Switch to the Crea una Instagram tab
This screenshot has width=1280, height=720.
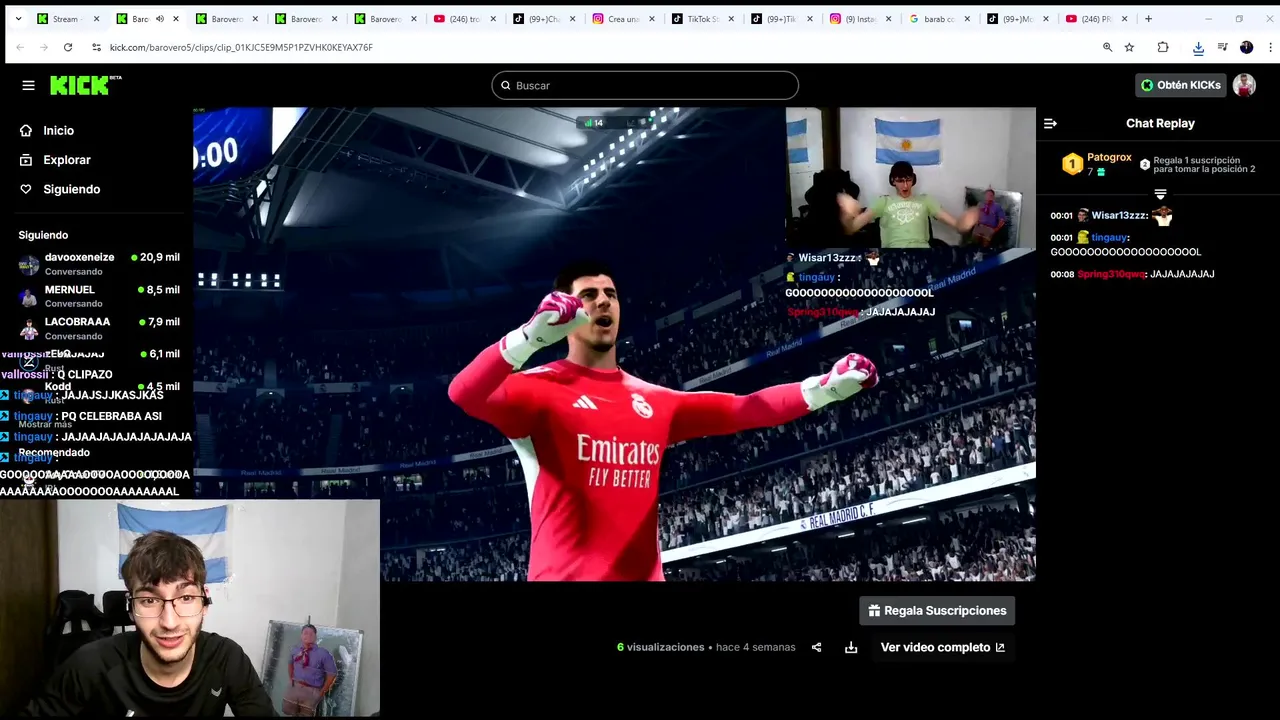click(x=625, y=19)
